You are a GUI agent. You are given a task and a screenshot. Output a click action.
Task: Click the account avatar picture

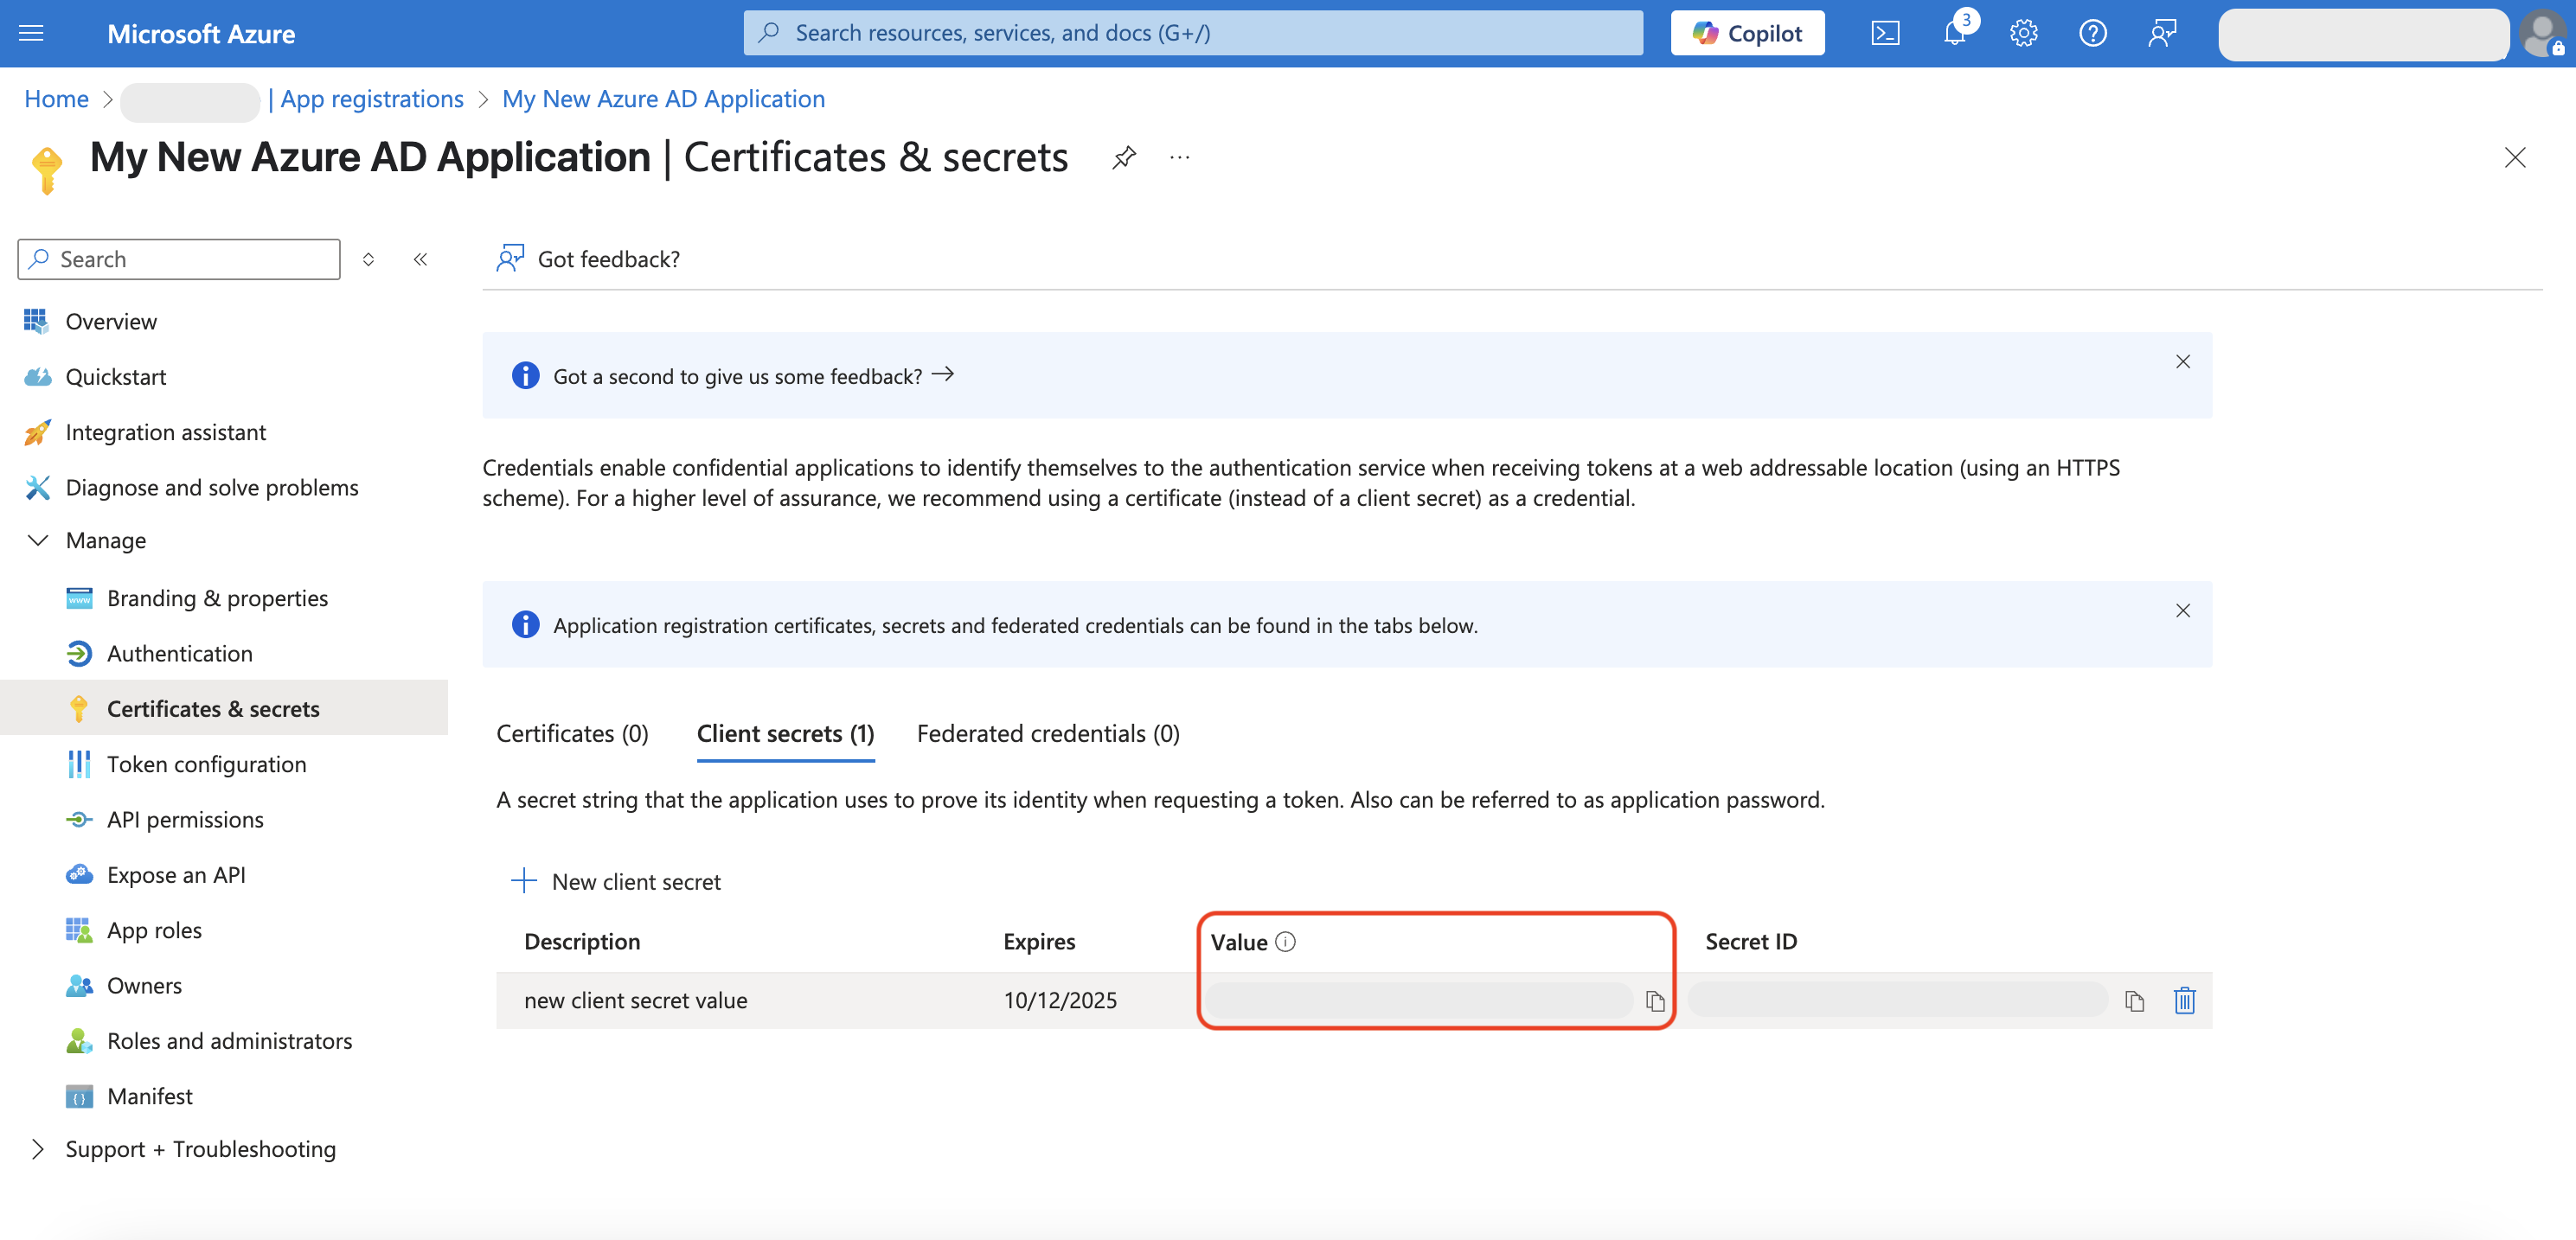(x=2543, y=33)
